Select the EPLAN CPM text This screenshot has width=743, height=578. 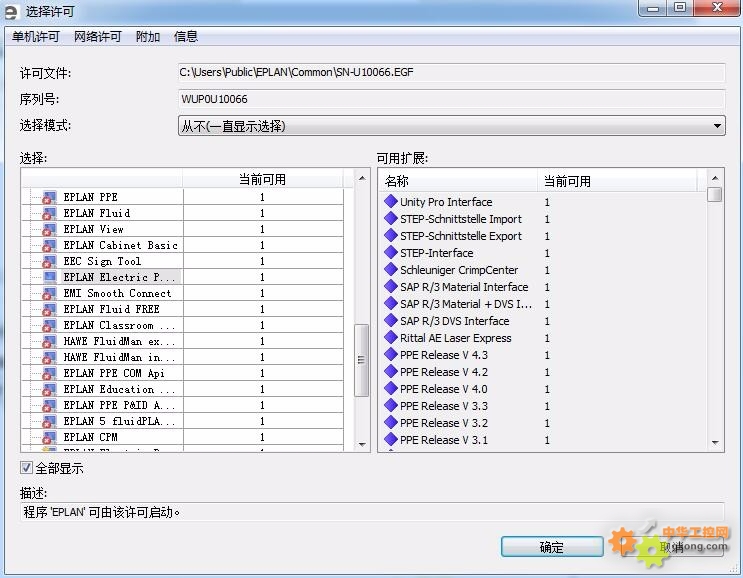(90, 437)
